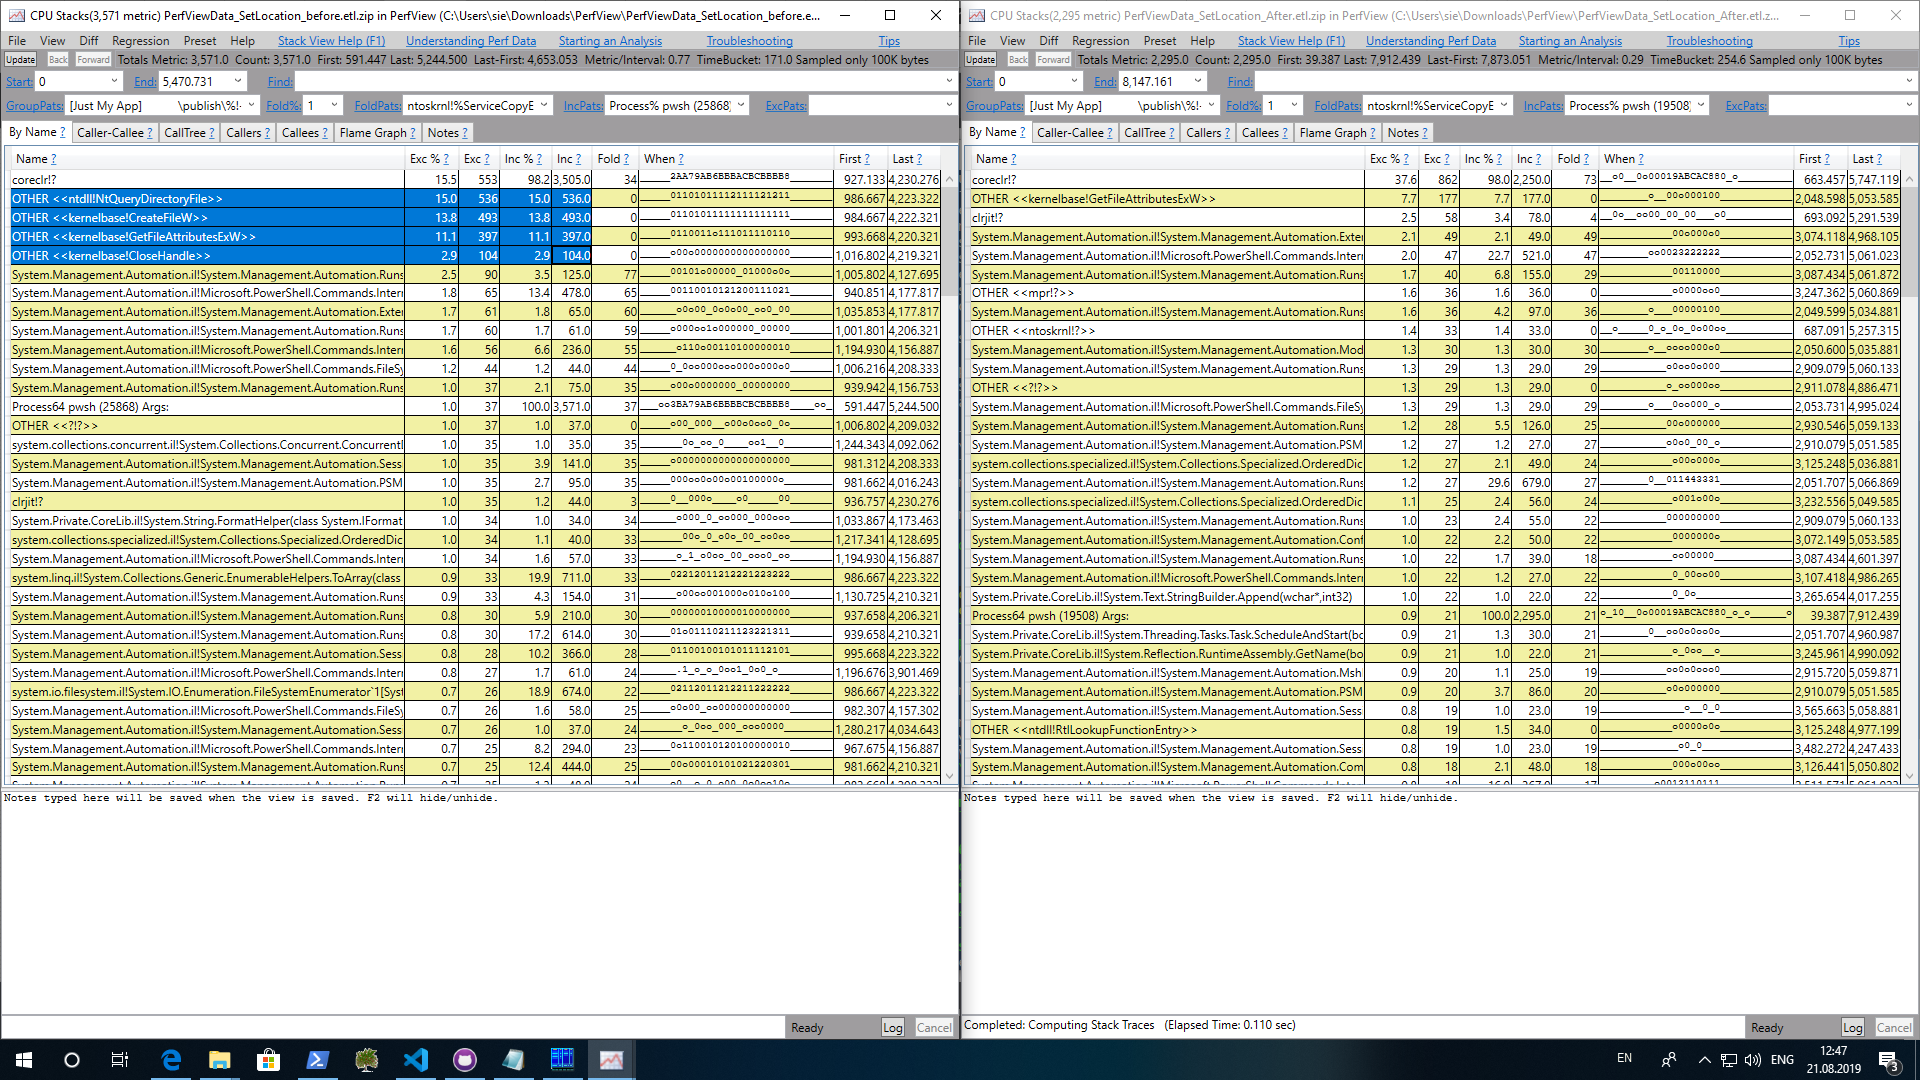The width and height of the screenshot is (1920, 1080).
Task: Launch PowerShell from the taskbar
Action: pyautogui.click(x=317, y=1060)
